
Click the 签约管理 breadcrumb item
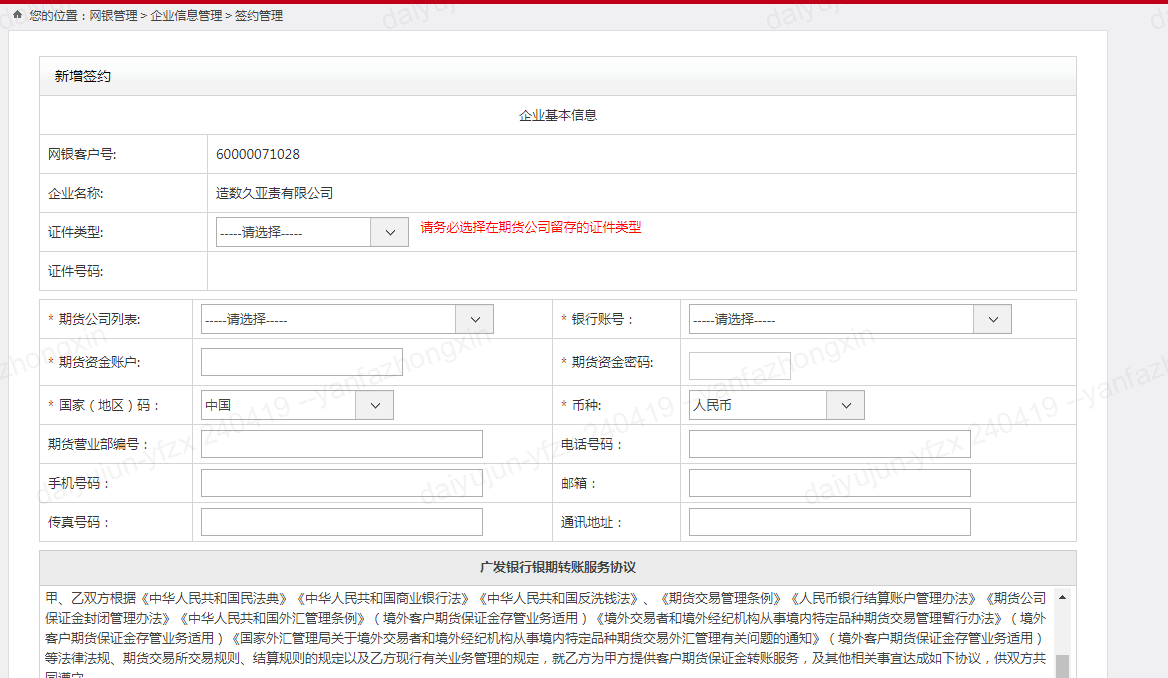pyautogui.click(x=259, y=16)
